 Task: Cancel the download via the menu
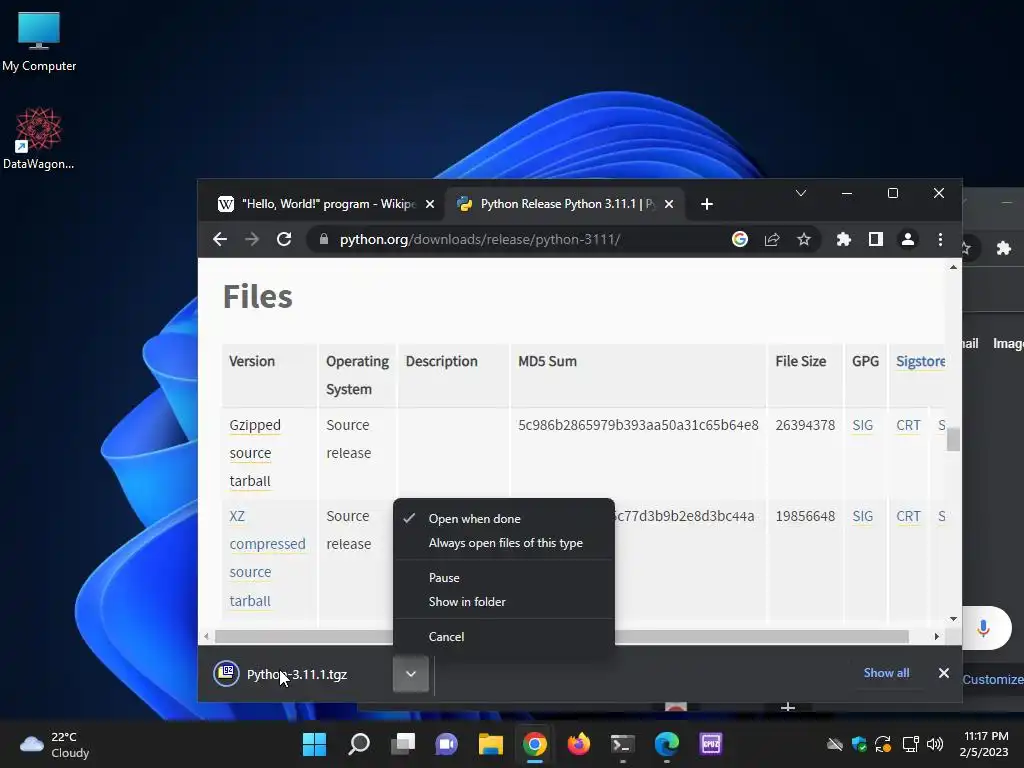point(504,637)
